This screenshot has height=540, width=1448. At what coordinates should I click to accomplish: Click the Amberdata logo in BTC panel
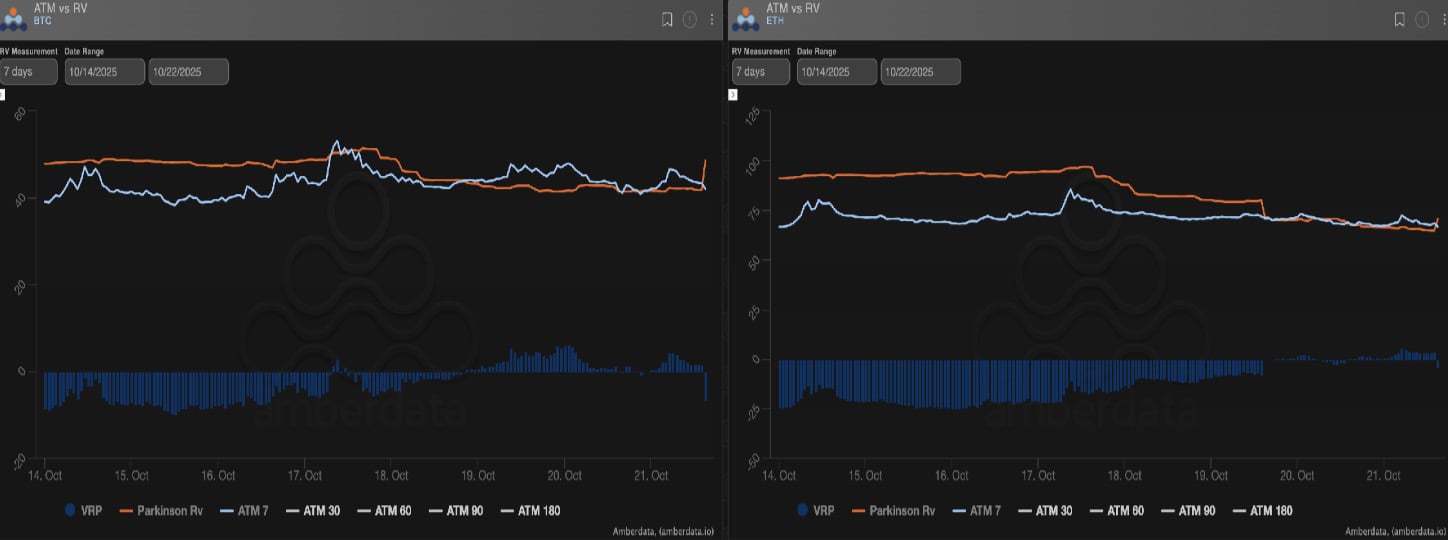(15, 19)
